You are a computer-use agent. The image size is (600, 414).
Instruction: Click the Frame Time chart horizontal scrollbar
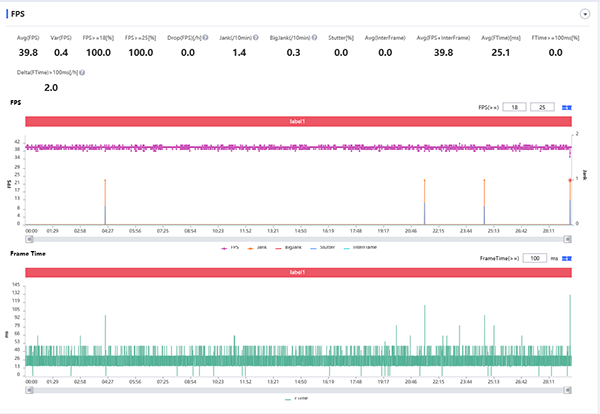tap(296, 388)
